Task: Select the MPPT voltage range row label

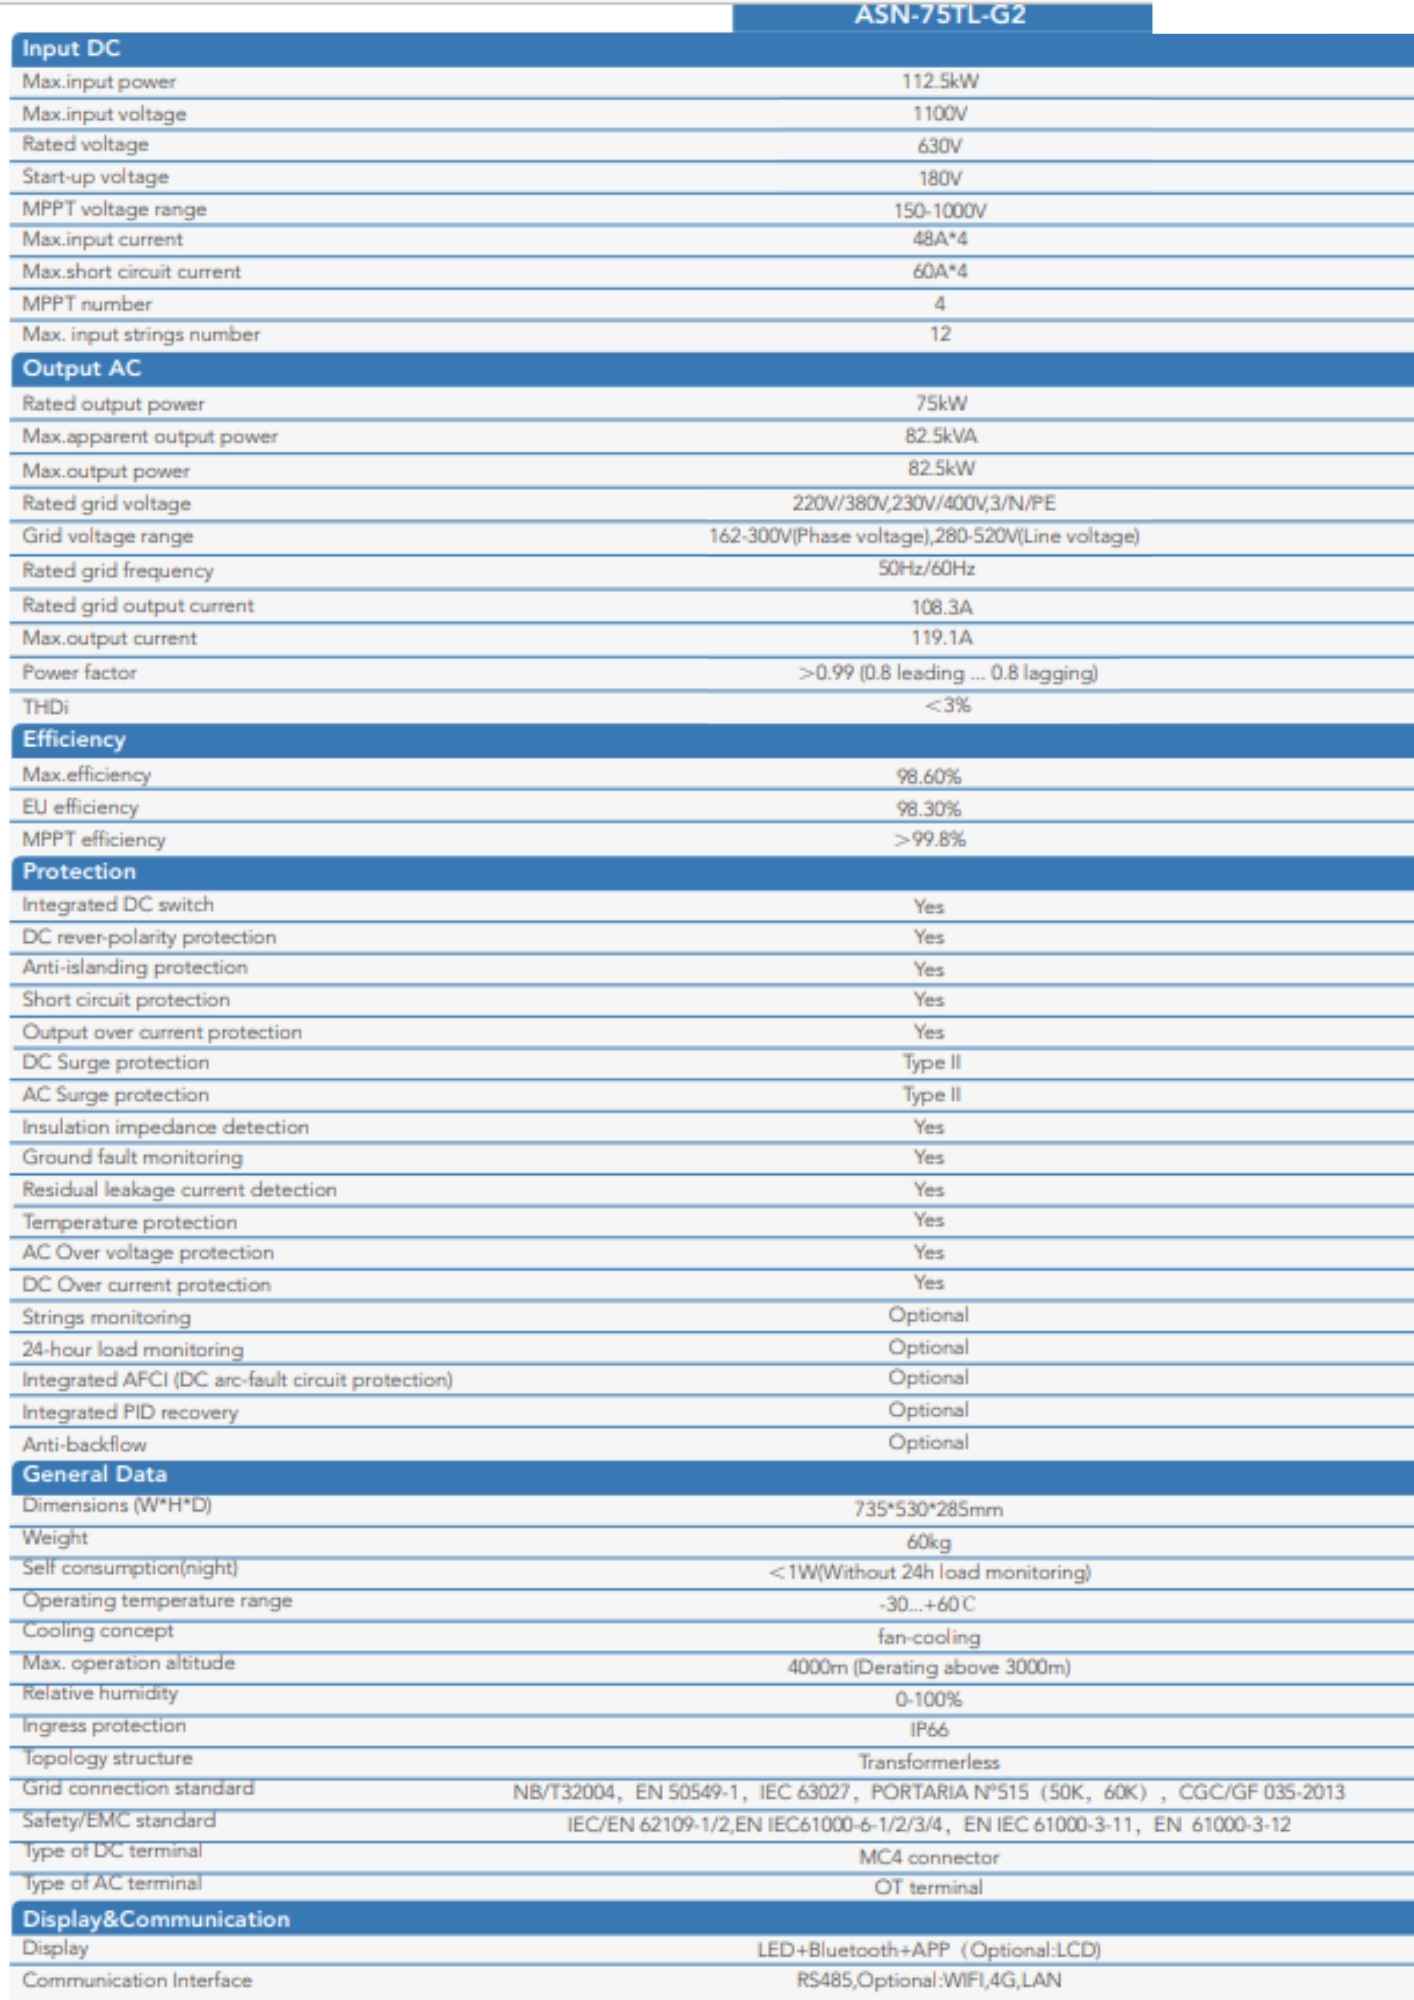Action: (114, 210)
